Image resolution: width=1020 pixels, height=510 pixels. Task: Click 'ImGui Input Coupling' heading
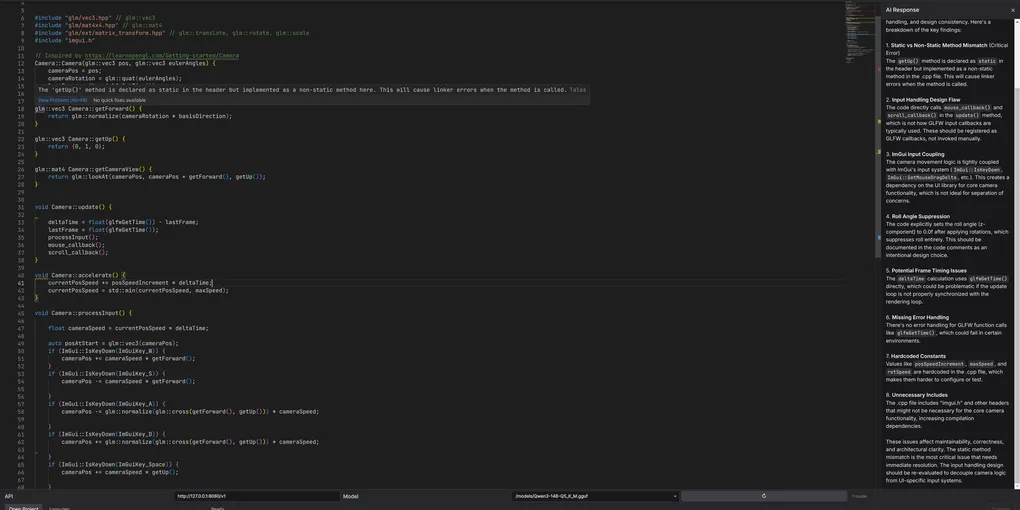point(918,154)
